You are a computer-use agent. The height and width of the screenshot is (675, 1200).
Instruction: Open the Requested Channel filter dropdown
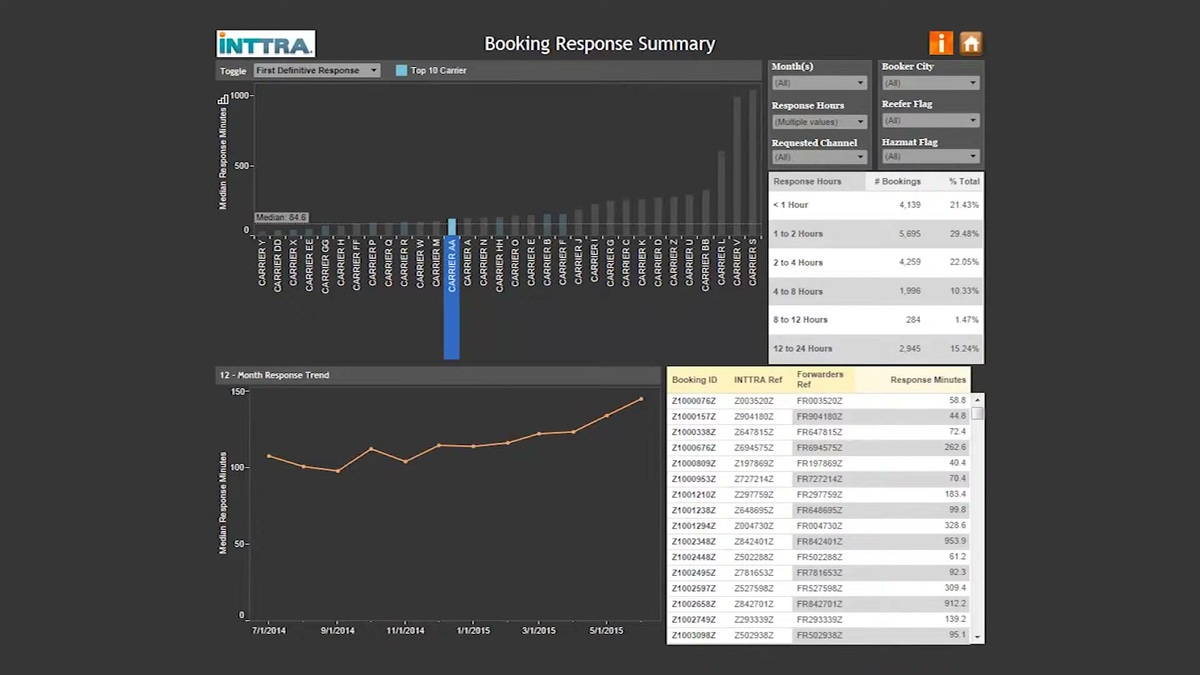click(x=819, y=157)
